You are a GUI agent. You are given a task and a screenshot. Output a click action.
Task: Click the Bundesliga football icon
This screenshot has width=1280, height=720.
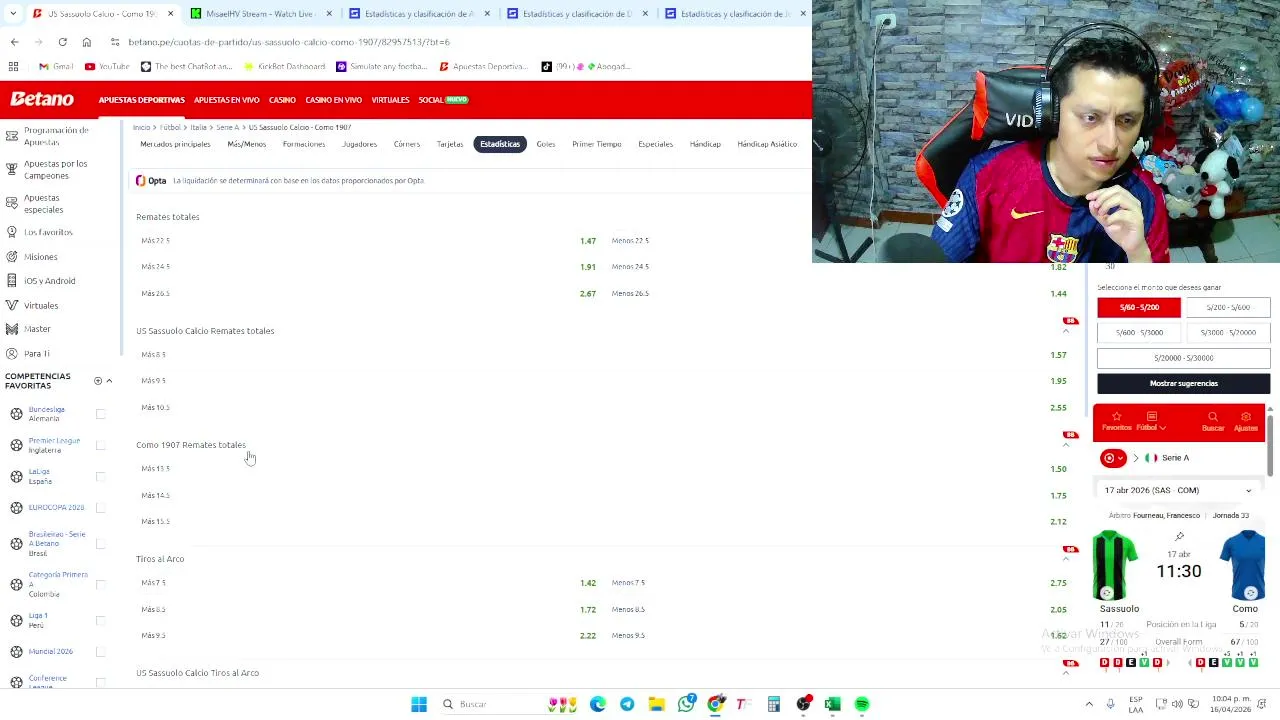[x=16, y=414]
